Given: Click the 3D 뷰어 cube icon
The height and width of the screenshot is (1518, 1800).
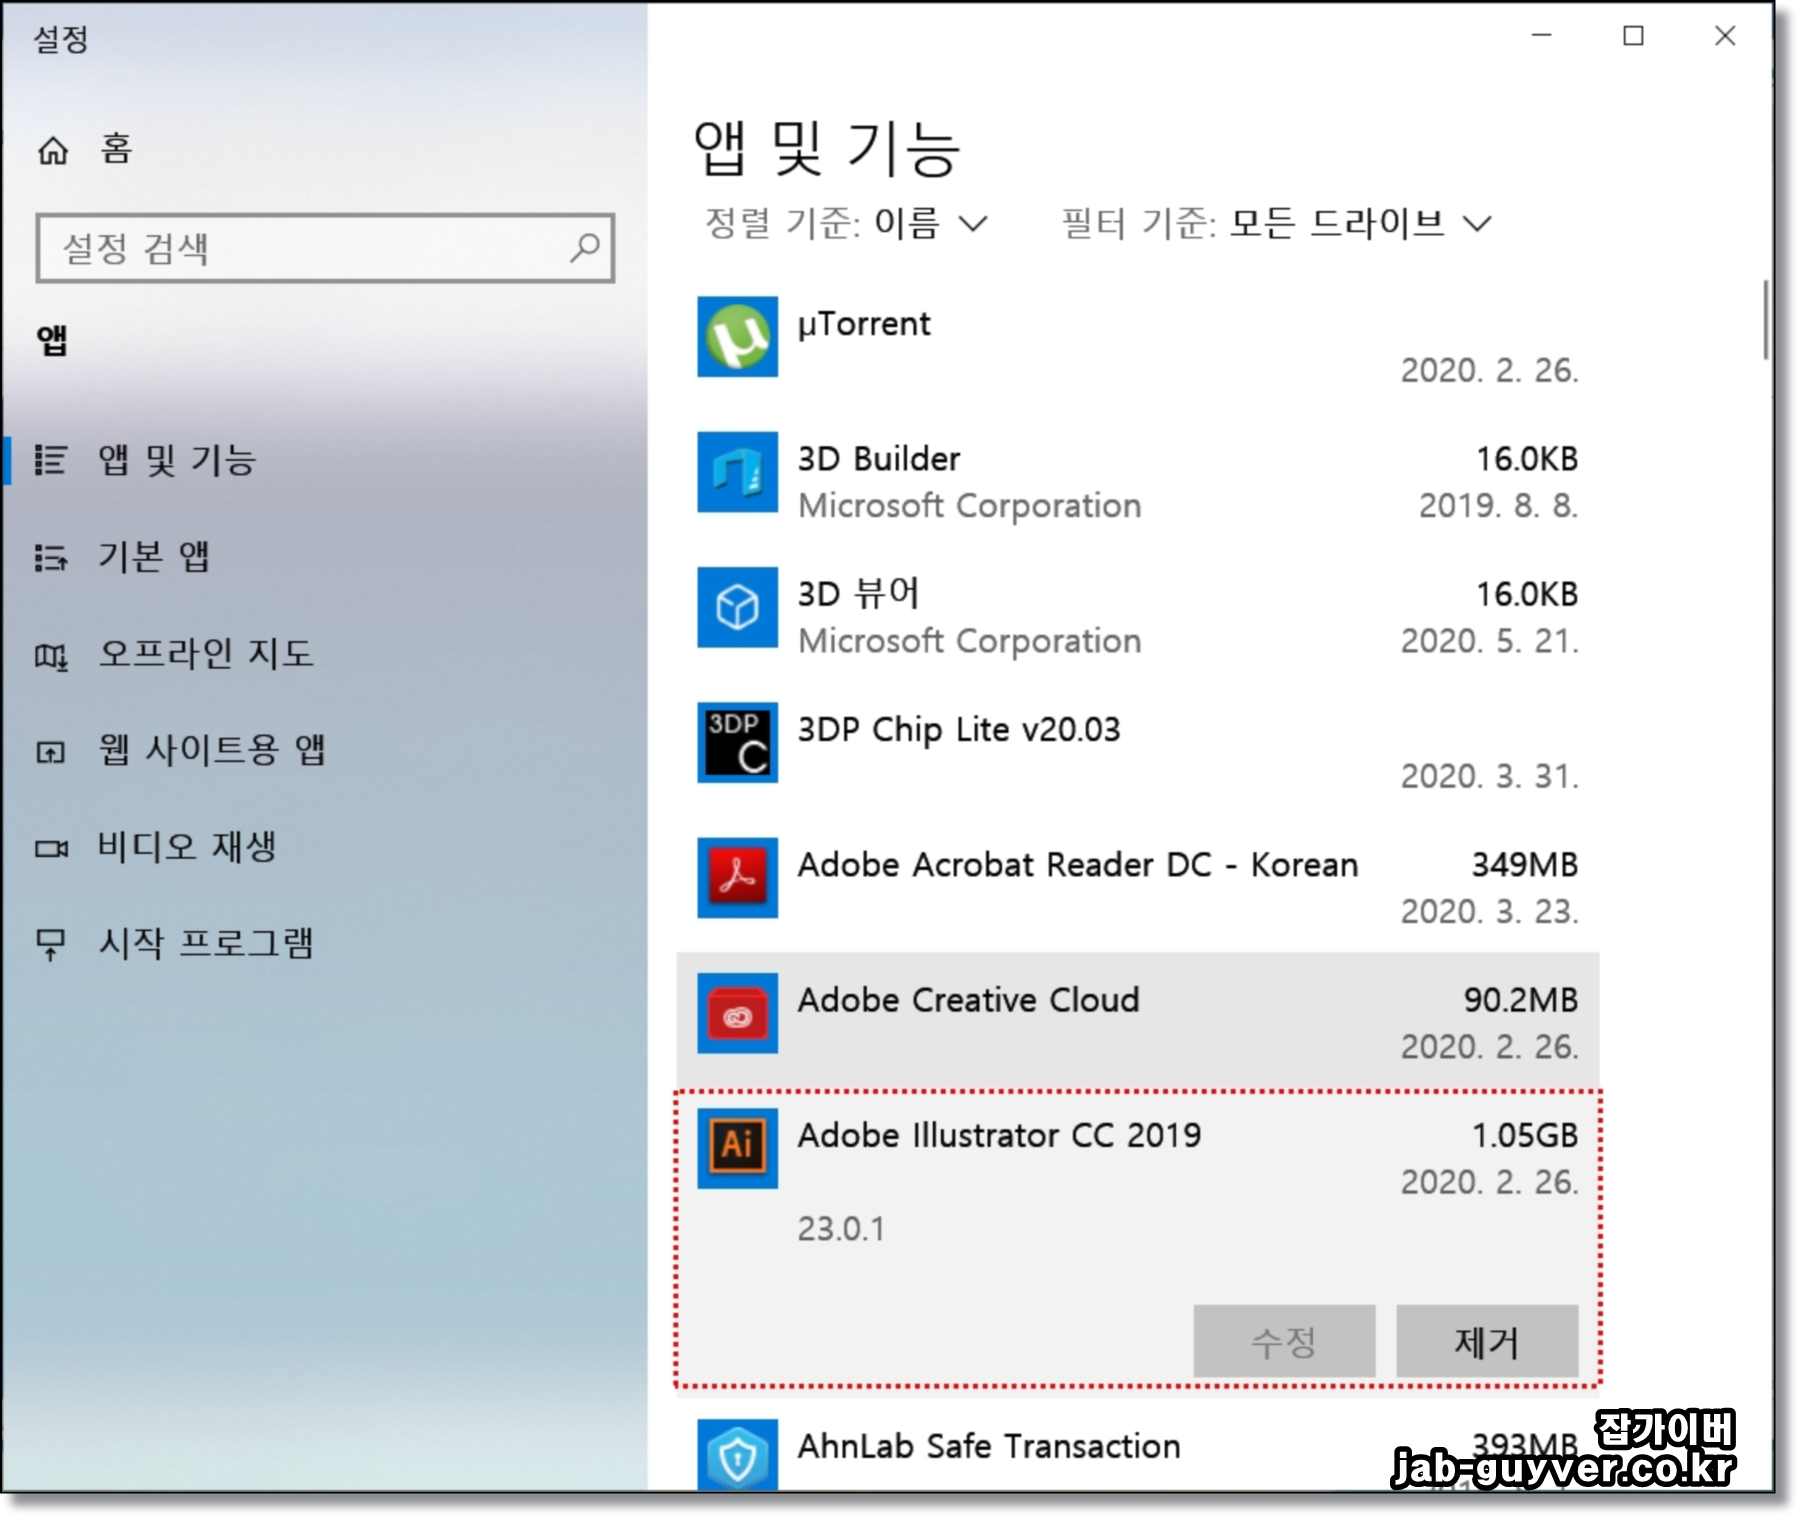Looking at the screenshot, I should pos(737,607).
